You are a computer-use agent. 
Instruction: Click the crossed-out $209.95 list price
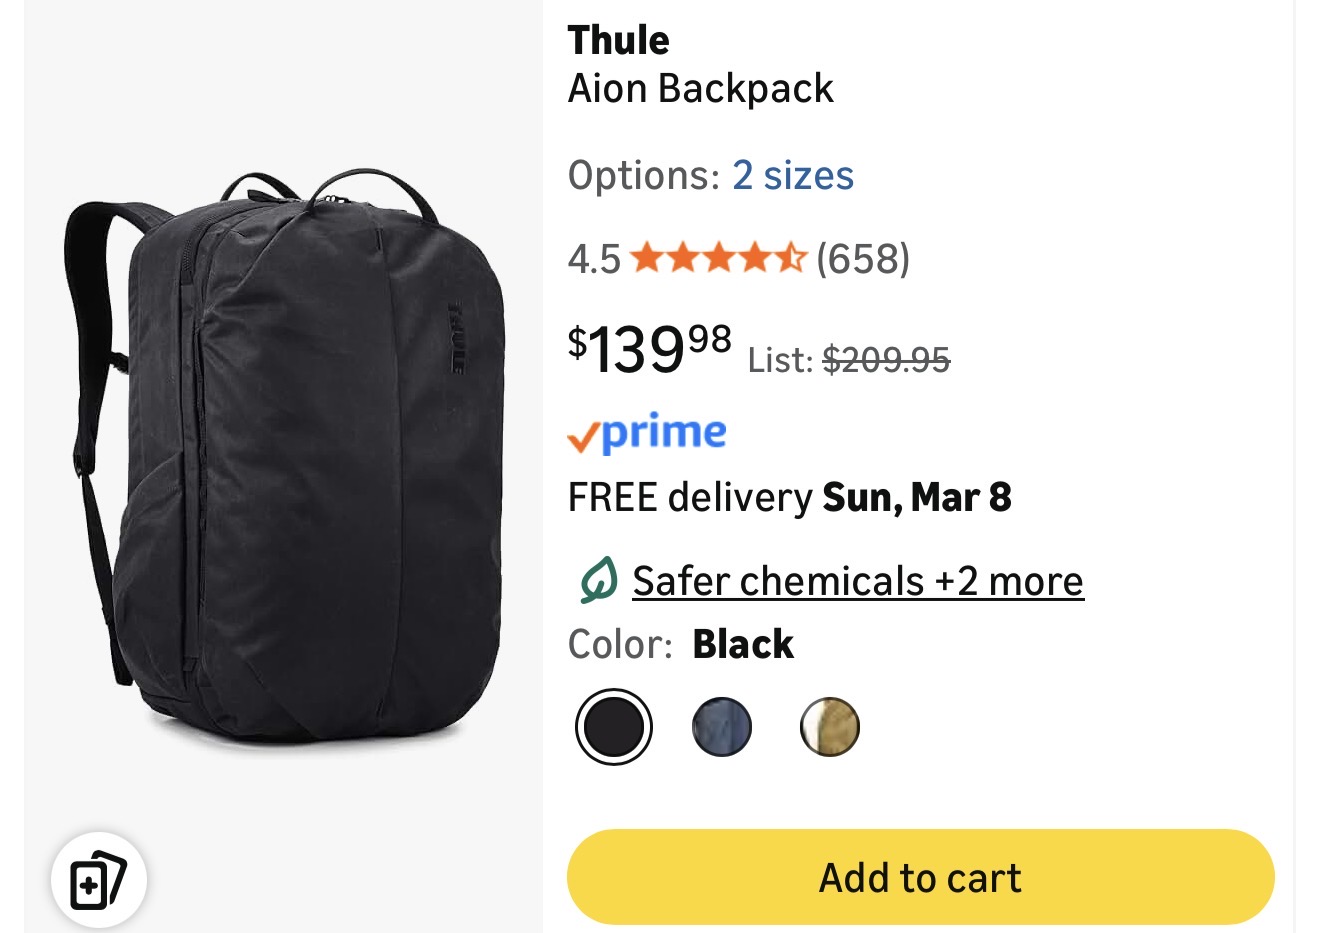[x=885, y=360]
